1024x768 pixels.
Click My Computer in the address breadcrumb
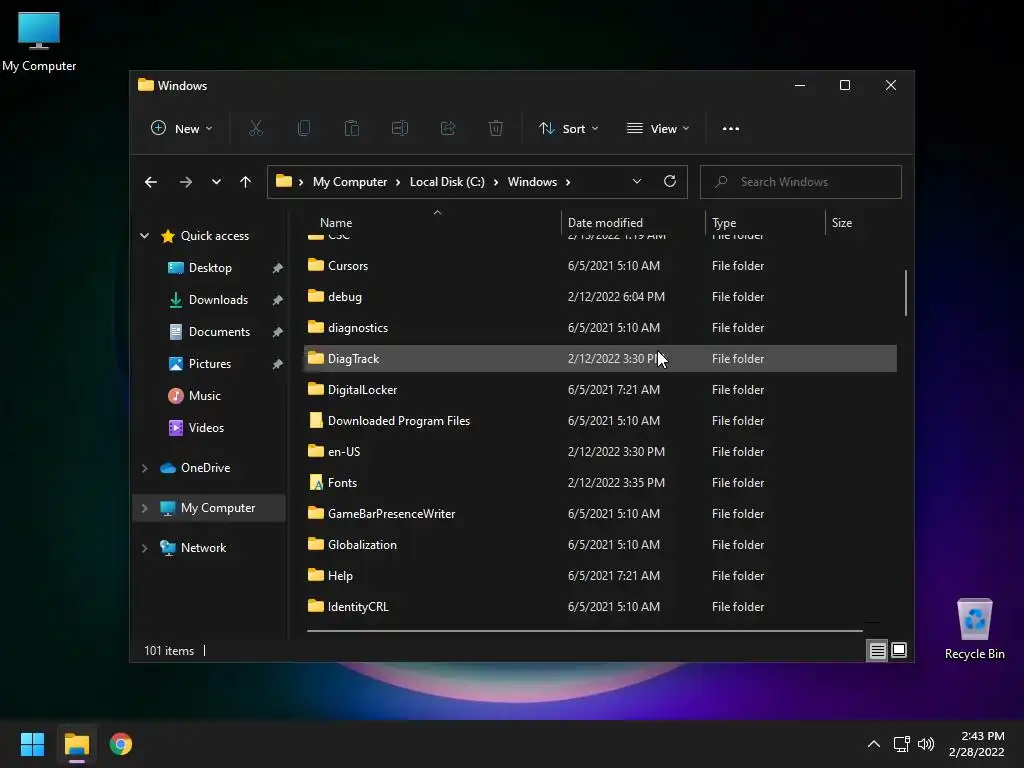pos(350,182)
